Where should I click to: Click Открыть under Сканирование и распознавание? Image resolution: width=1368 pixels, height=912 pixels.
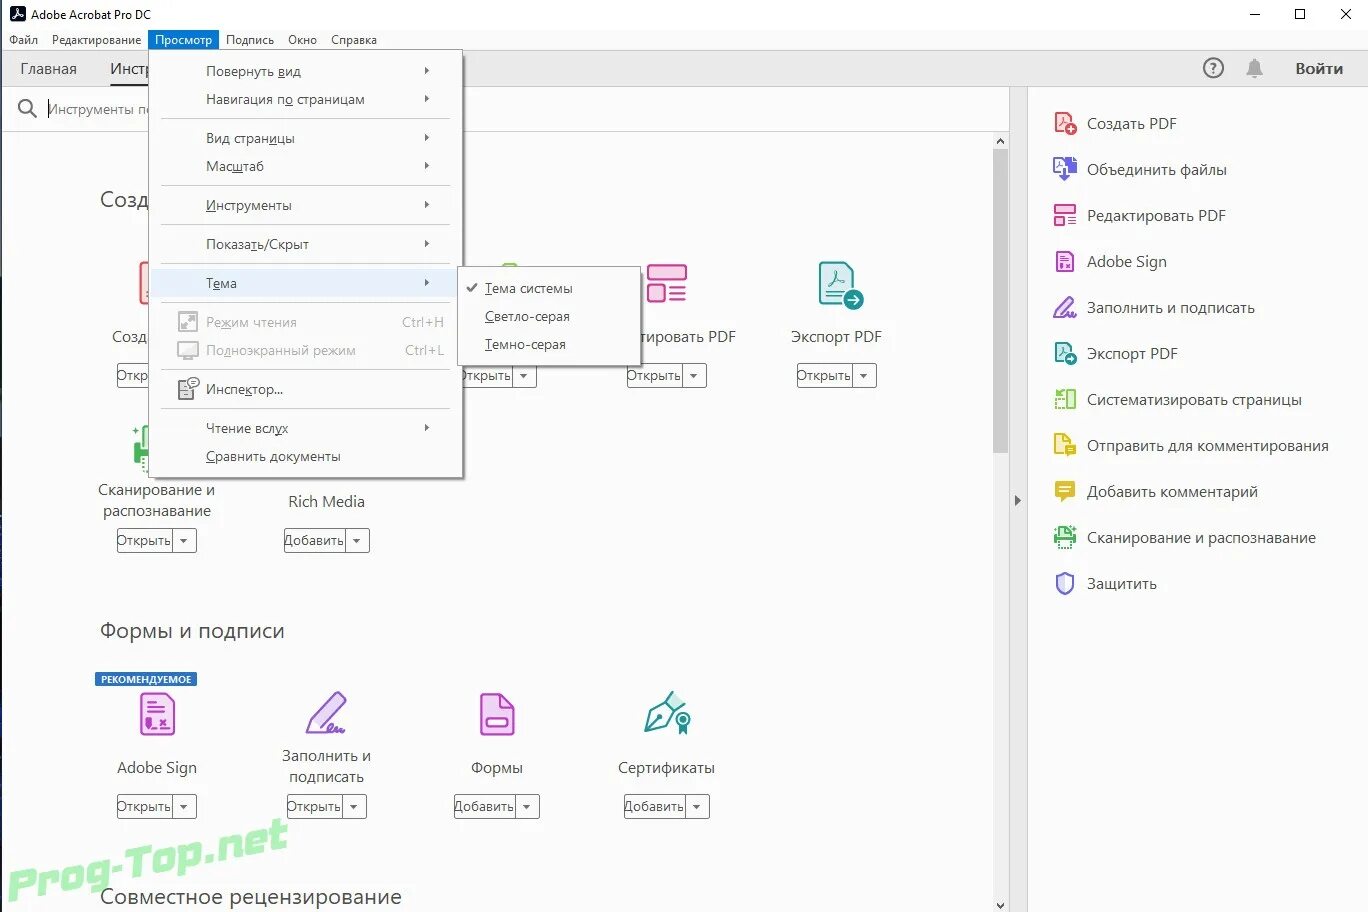click(145, 541)
